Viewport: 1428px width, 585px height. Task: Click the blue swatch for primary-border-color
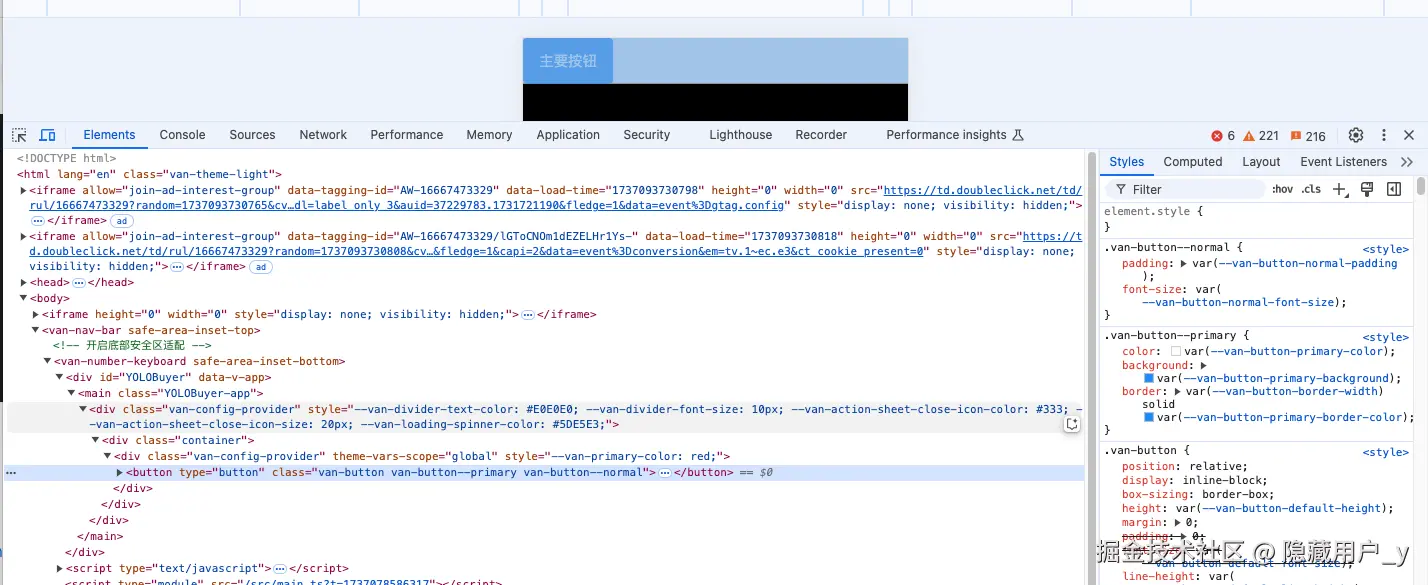[1149, 417]
